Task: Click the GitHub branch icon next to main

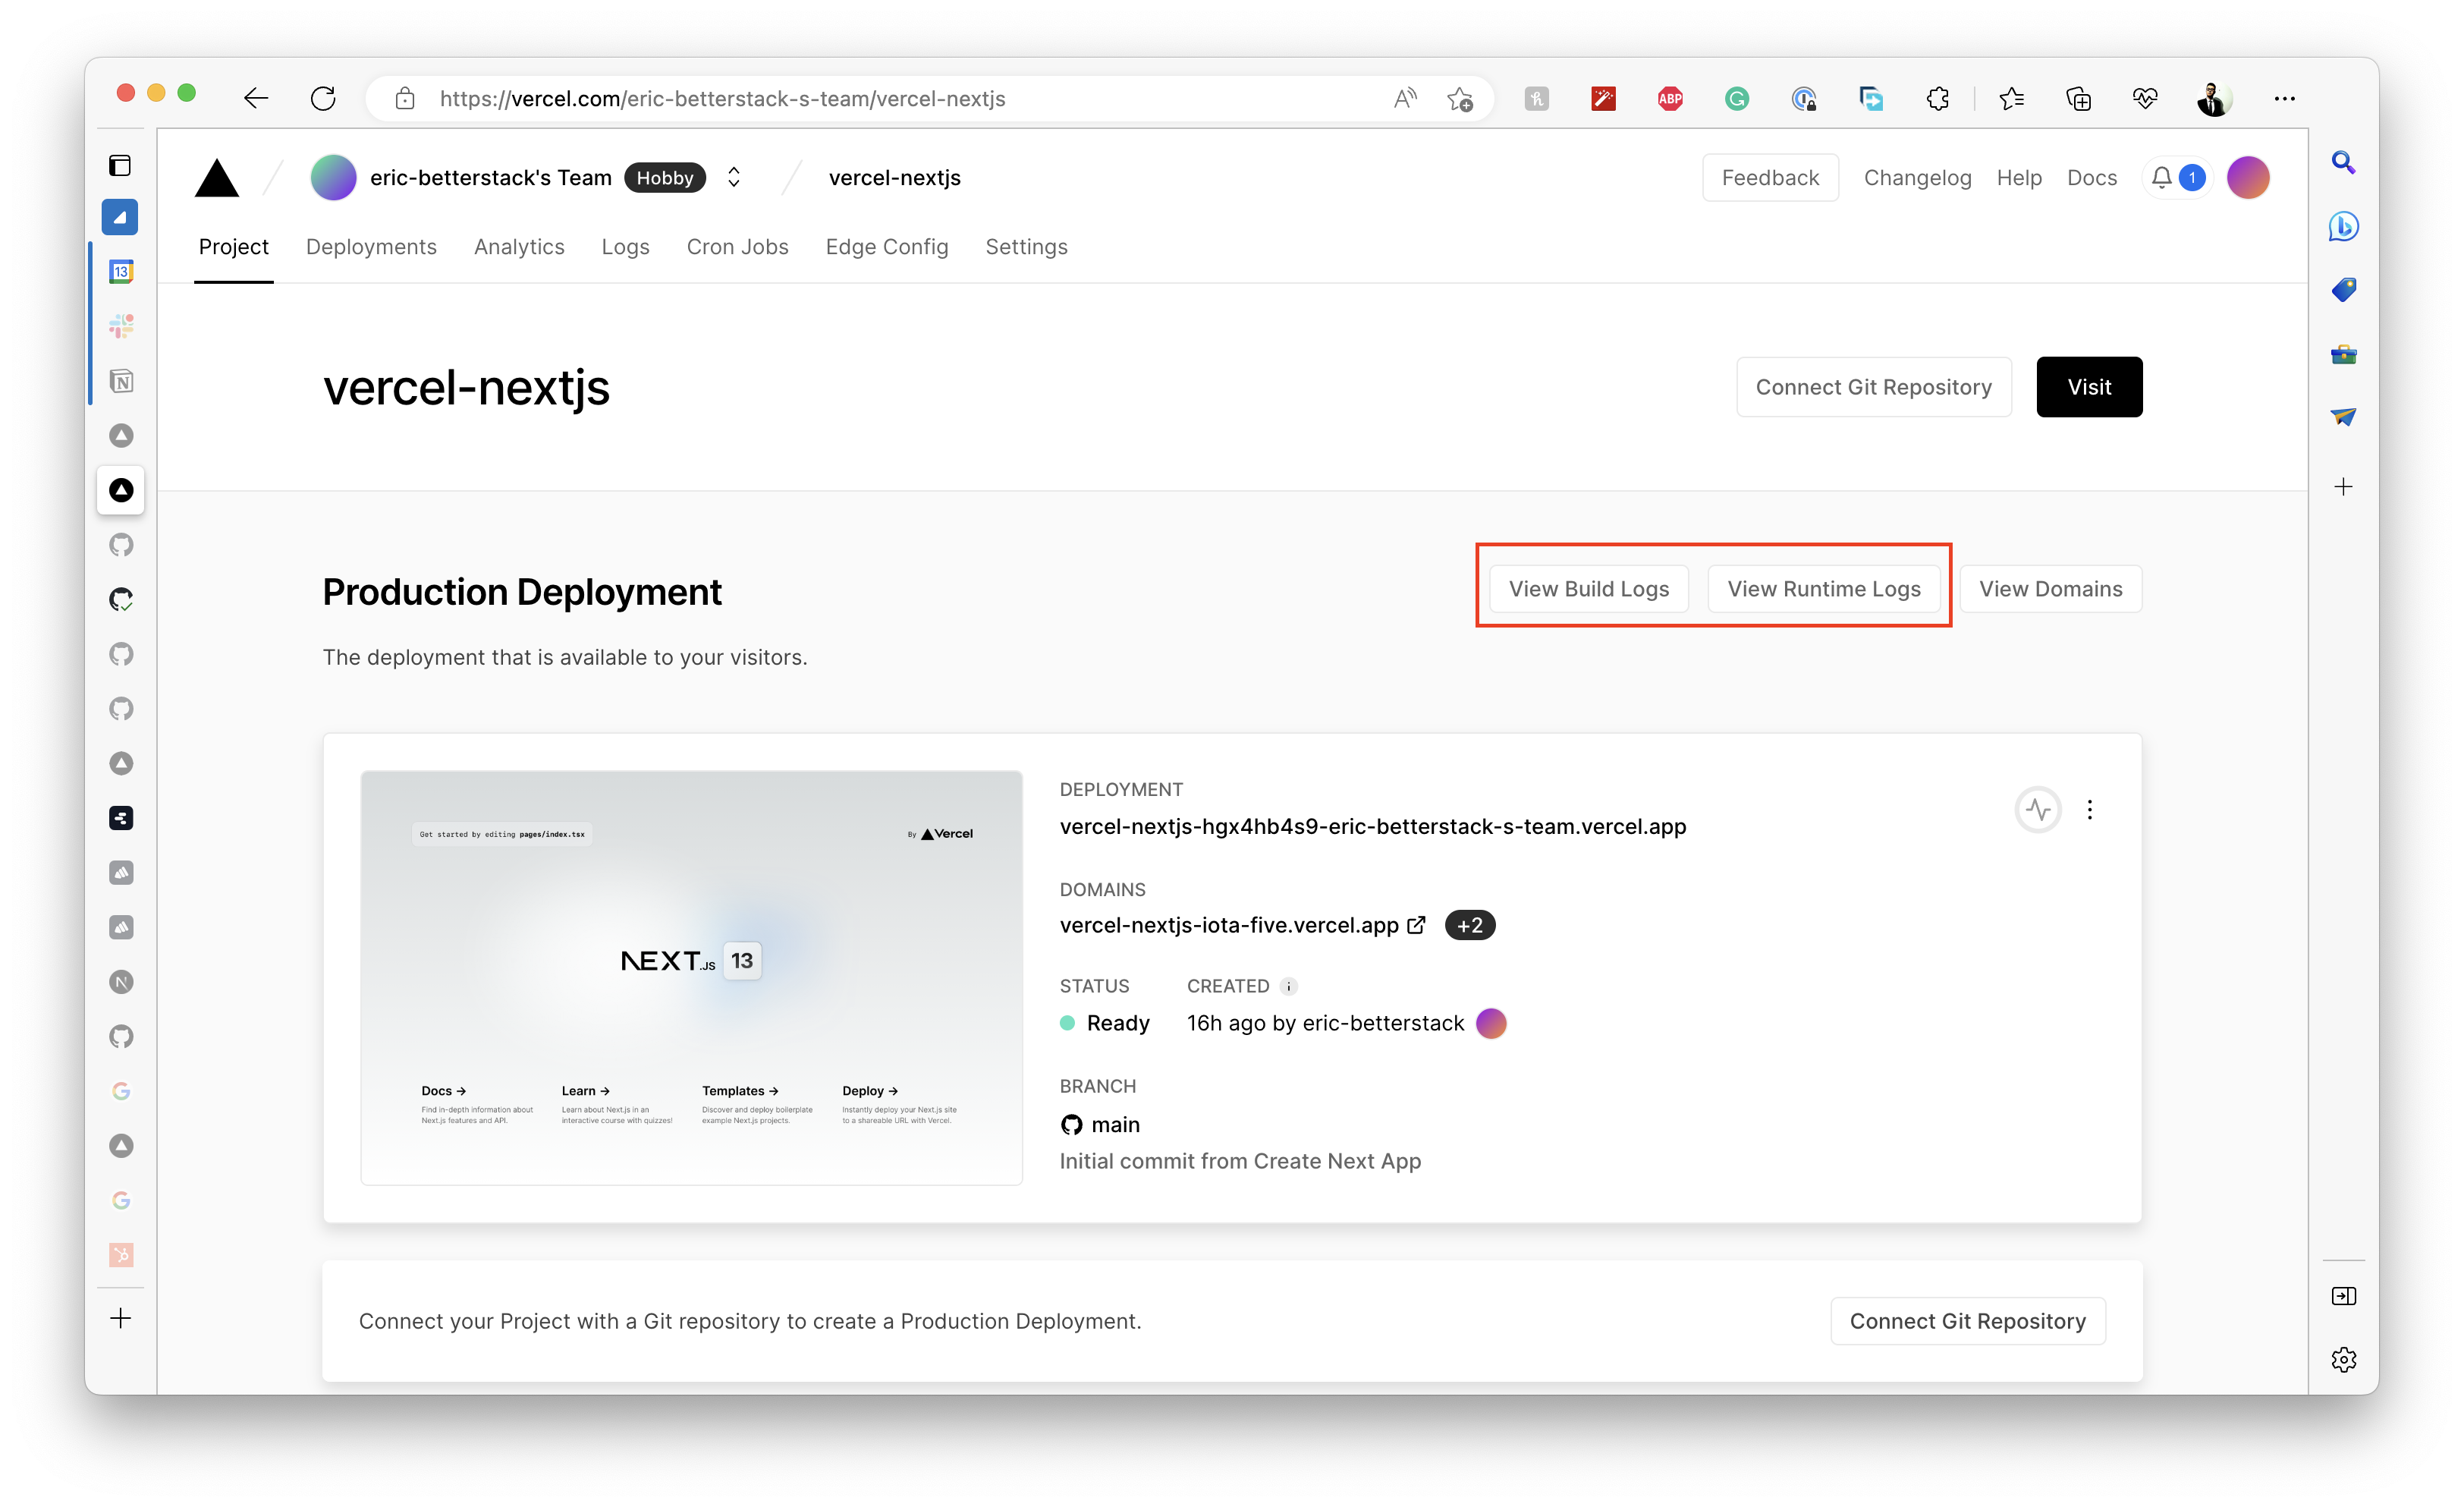Action: tap(1070, 1123)
